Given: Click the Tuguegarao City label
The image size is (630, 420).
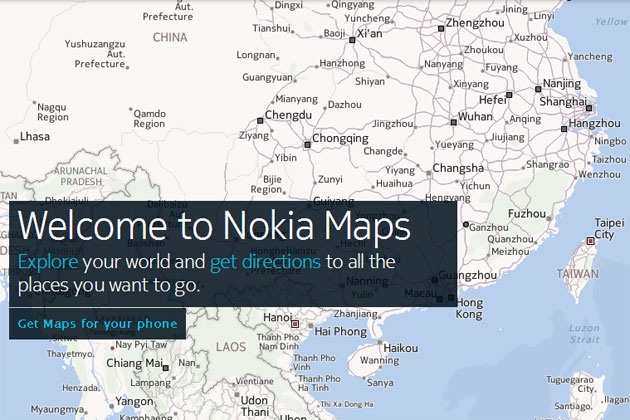Looking at the screenshot, I should pos(570,384).
